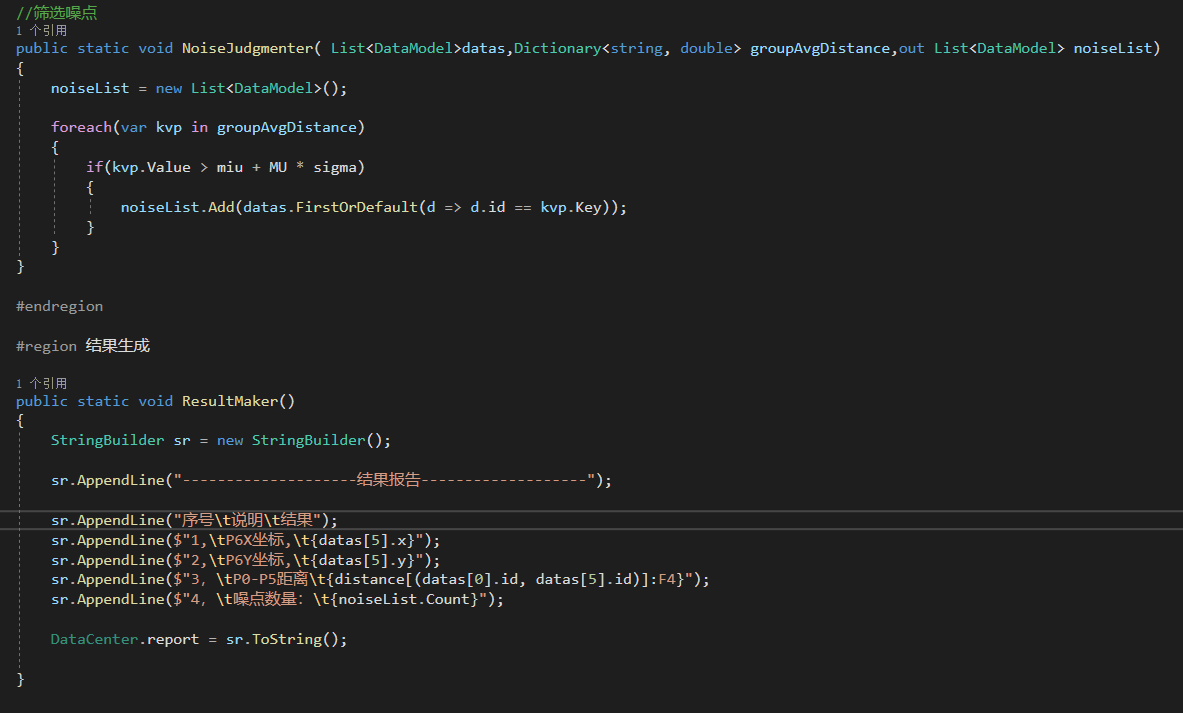Click the P0-P5距离 AppendLine line
The image size is (1183, 713).
pos(380,579)
